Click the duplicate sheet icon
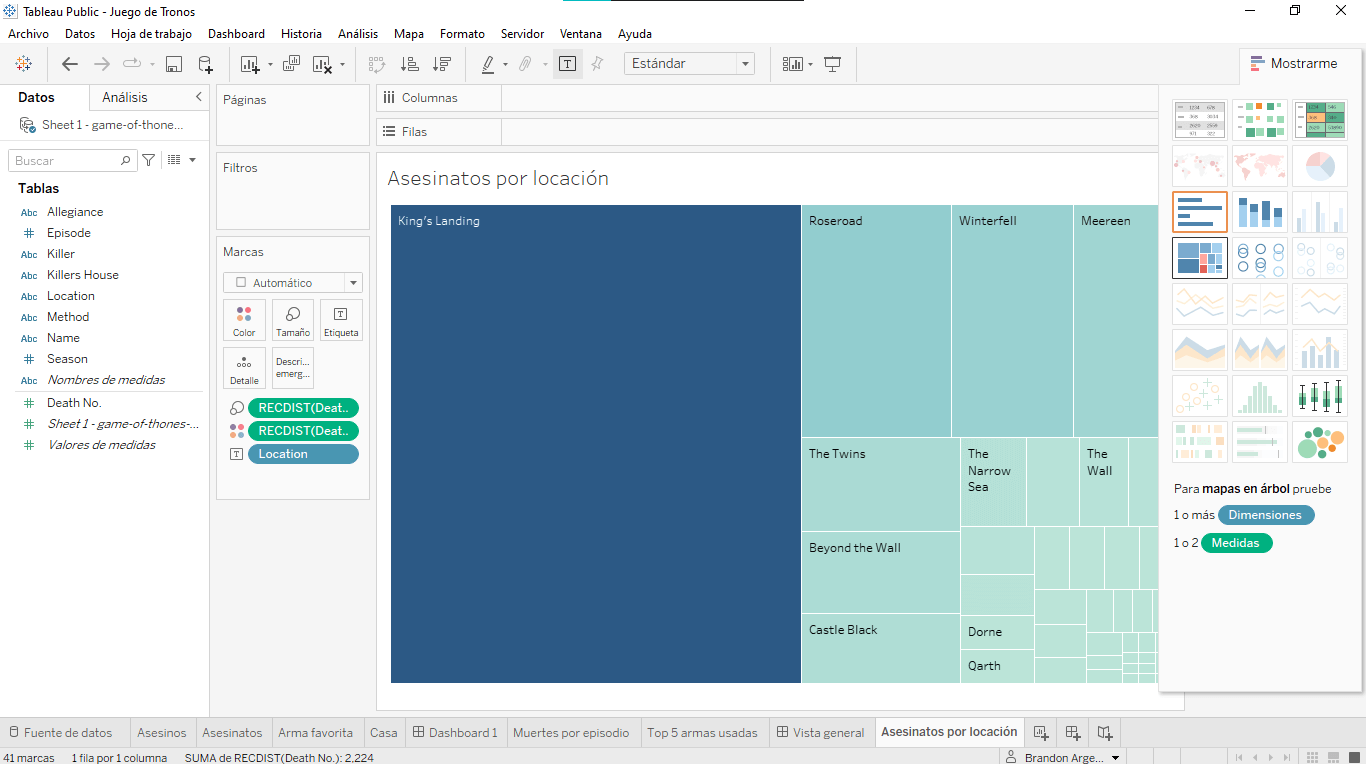The image size is (1366, 764). click(291, 64)
